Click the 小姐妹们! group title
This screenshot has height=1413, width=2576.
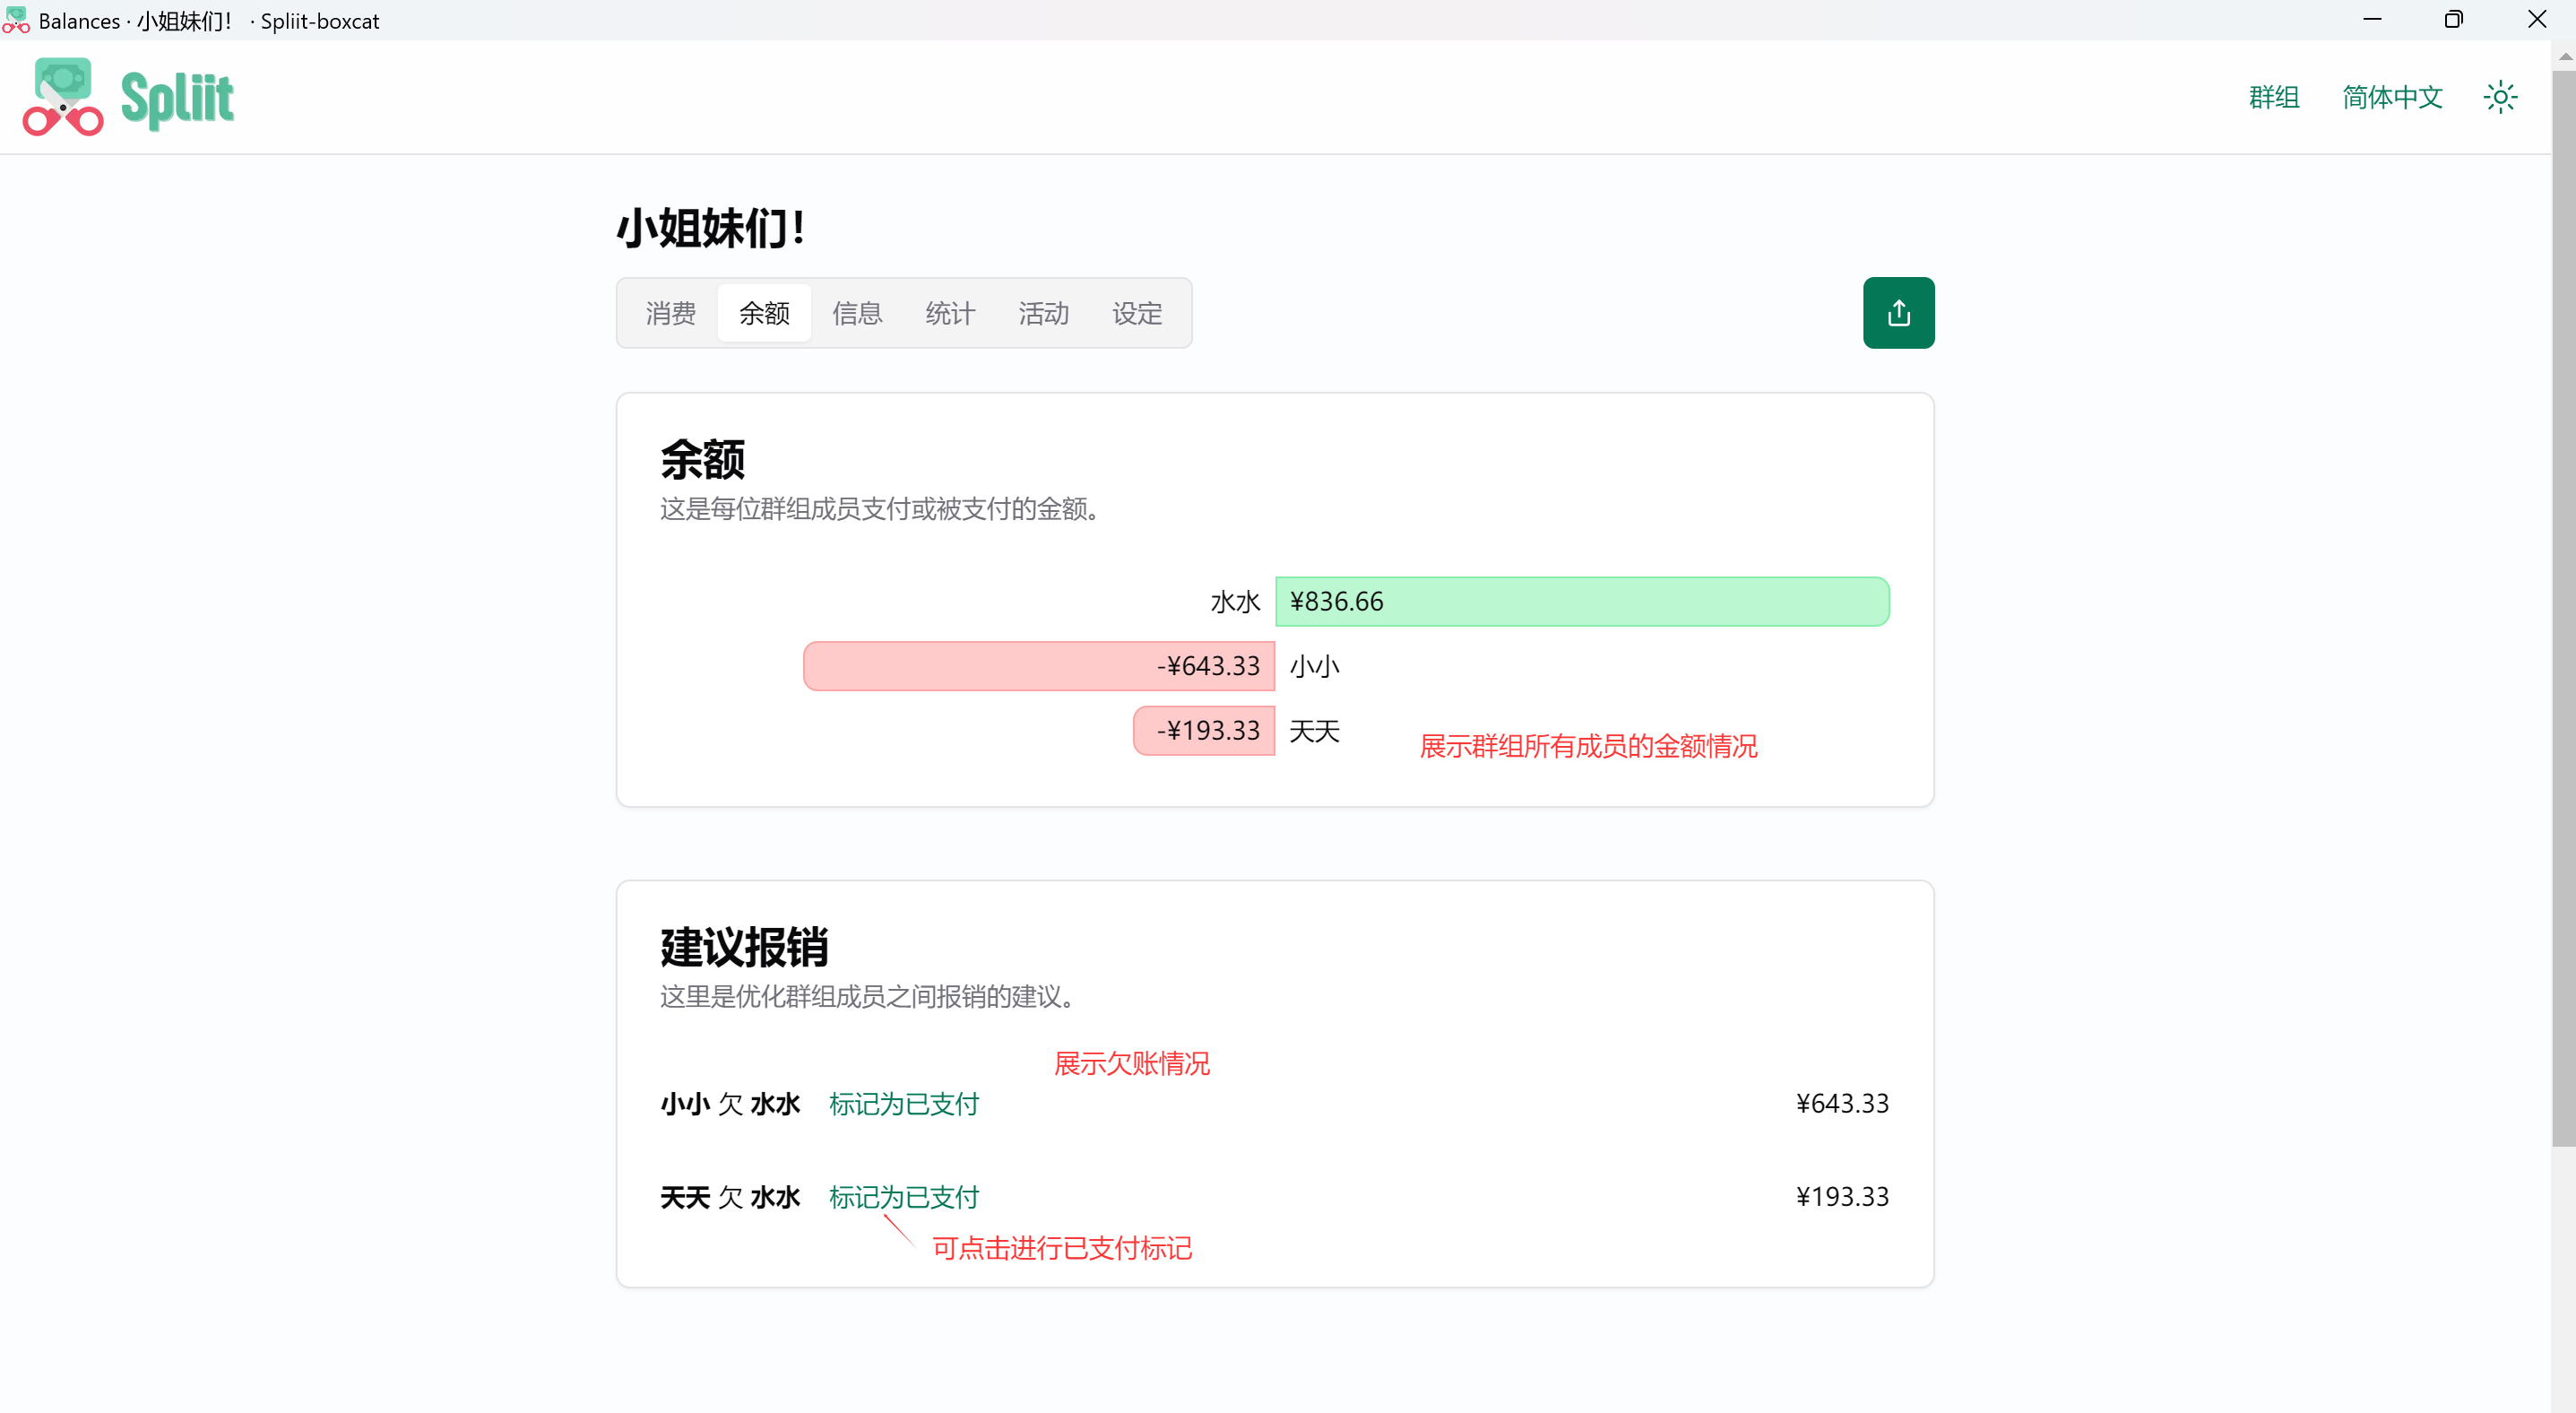click(711, 228)
